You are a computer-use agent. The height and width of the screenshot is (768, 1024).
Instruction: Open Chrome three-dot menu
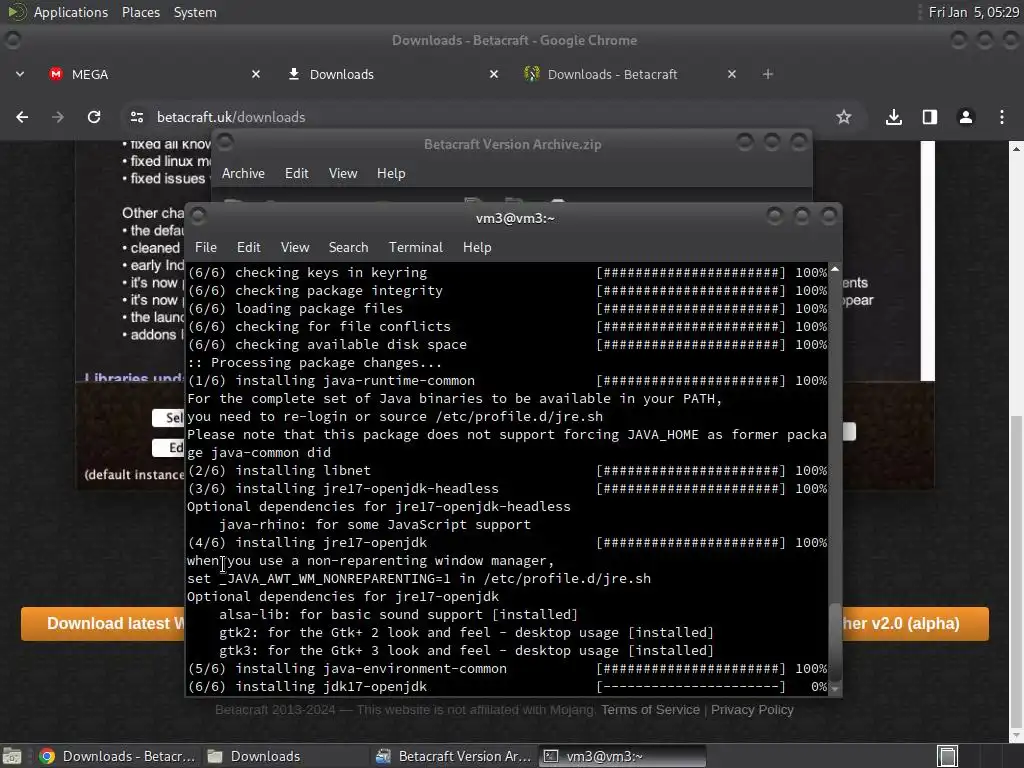click(x=1002, y=117)
